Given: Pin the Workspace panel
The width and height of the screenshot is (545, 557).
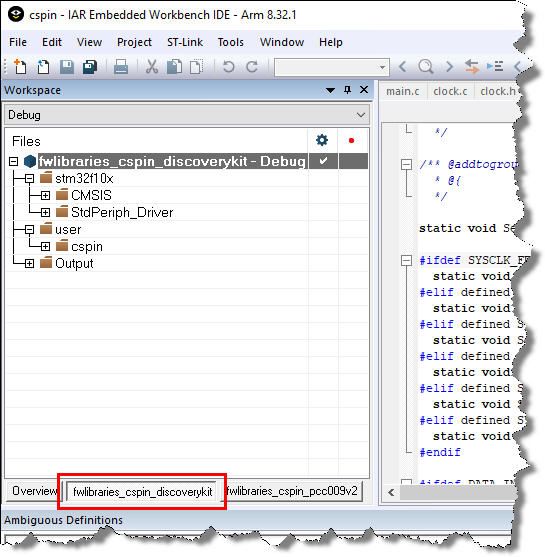Looking at the screenshot, I should (347, 90).
